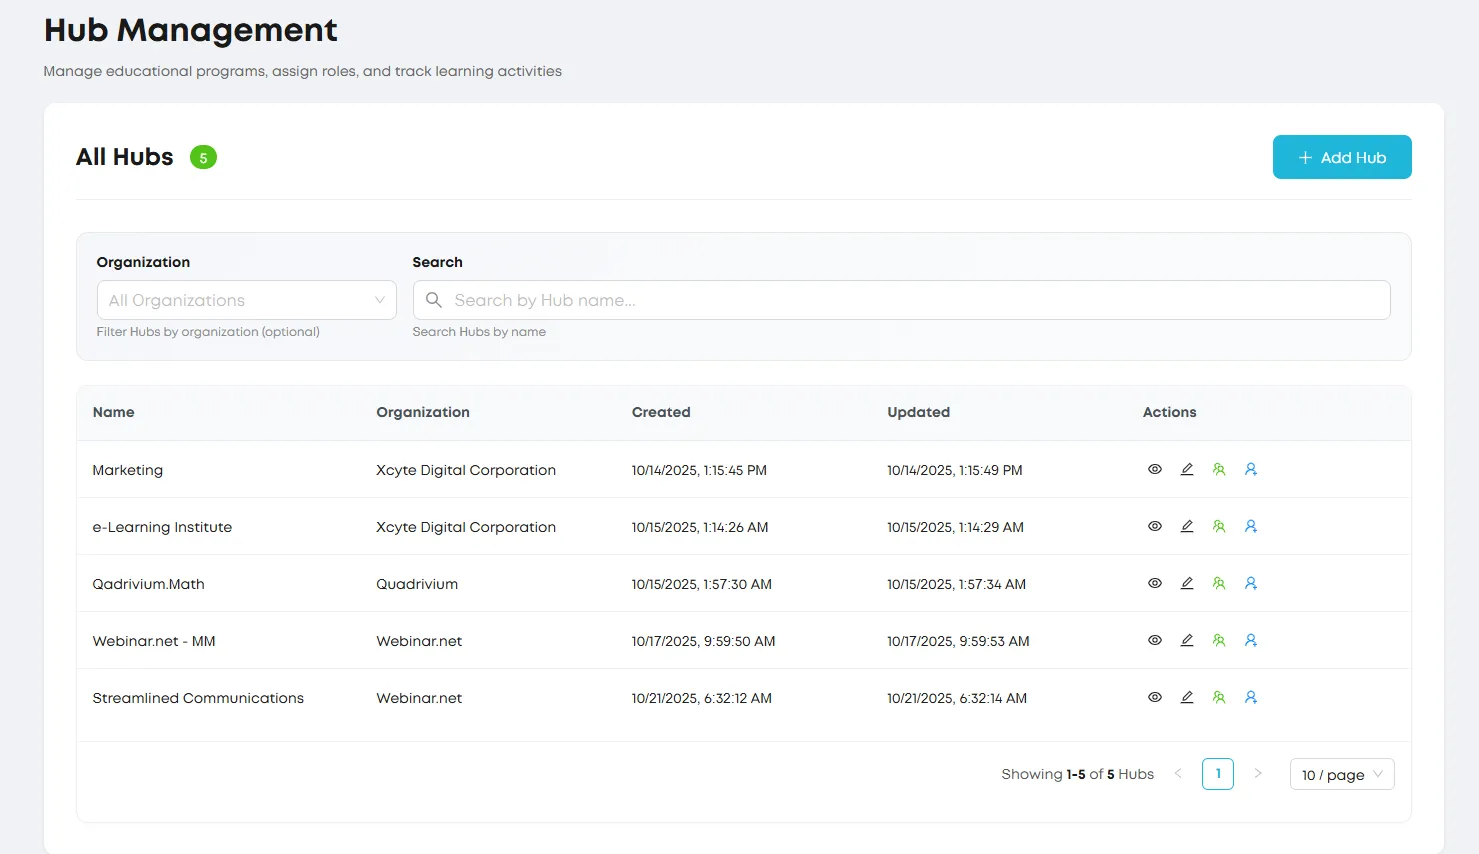Click the Actions column header
The image size is (1479, 854).
[1169, 412]
